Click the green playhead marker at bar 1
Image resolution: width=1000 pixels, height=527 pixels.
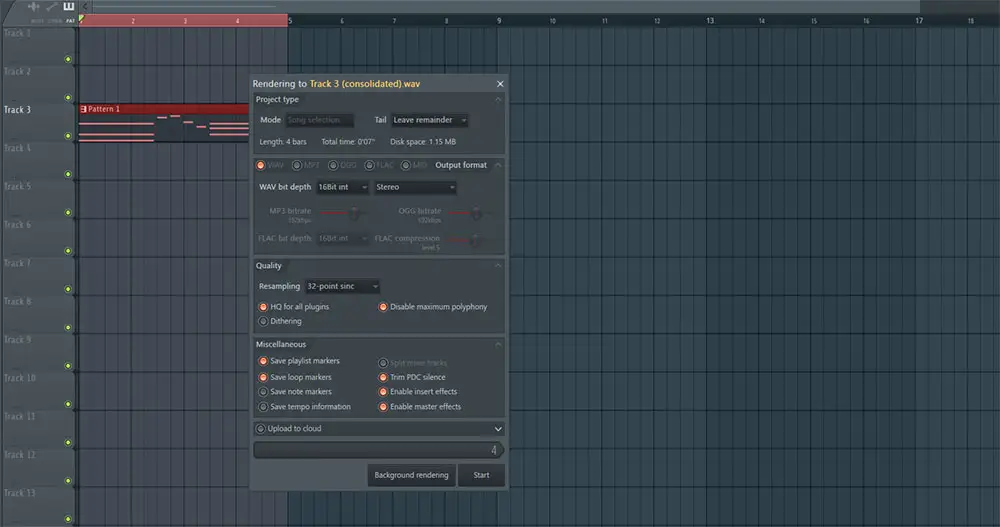[82, 19]
